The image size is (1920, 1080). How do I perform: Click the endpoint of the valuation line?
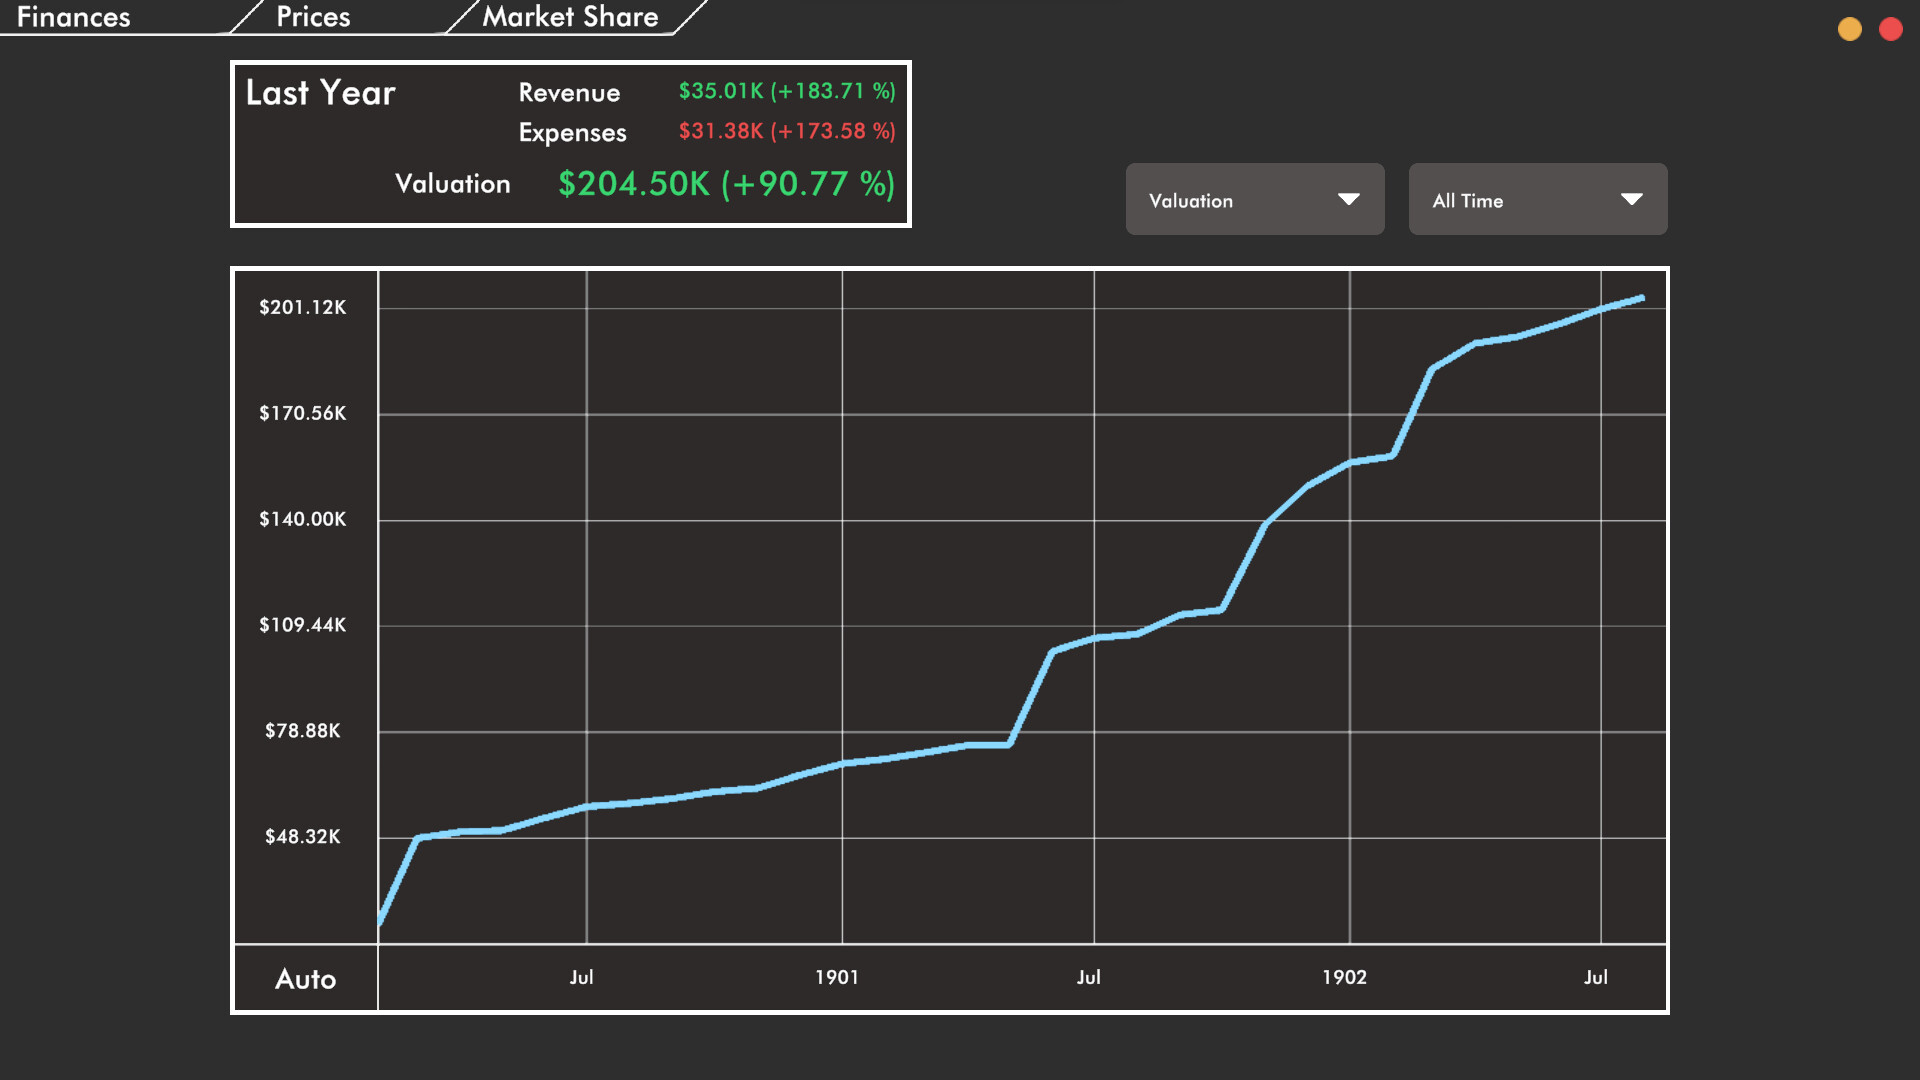(x=1641, y=298)
